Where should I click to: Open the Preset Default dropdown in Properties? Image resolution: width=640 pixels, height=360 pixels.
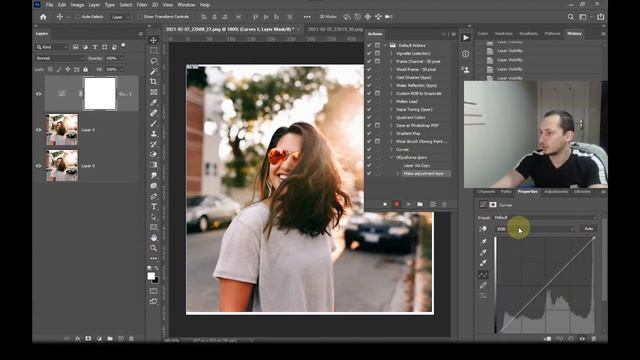pyautogui.click(x=546, y=218)
